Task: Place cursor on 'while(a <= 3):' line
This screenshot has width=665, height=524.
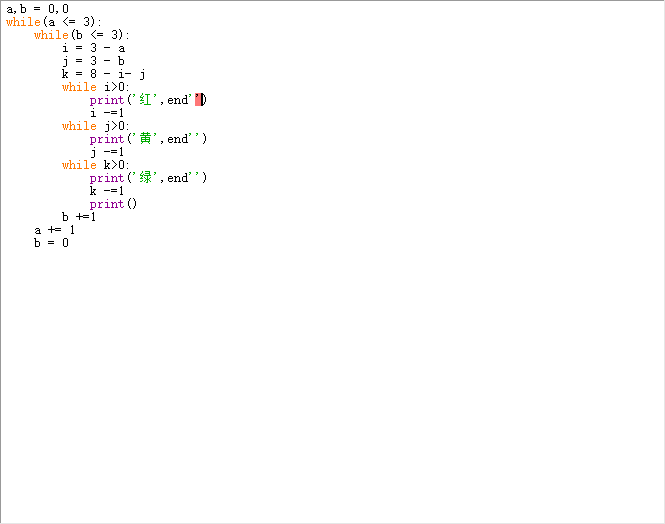Action: [54, 22]
